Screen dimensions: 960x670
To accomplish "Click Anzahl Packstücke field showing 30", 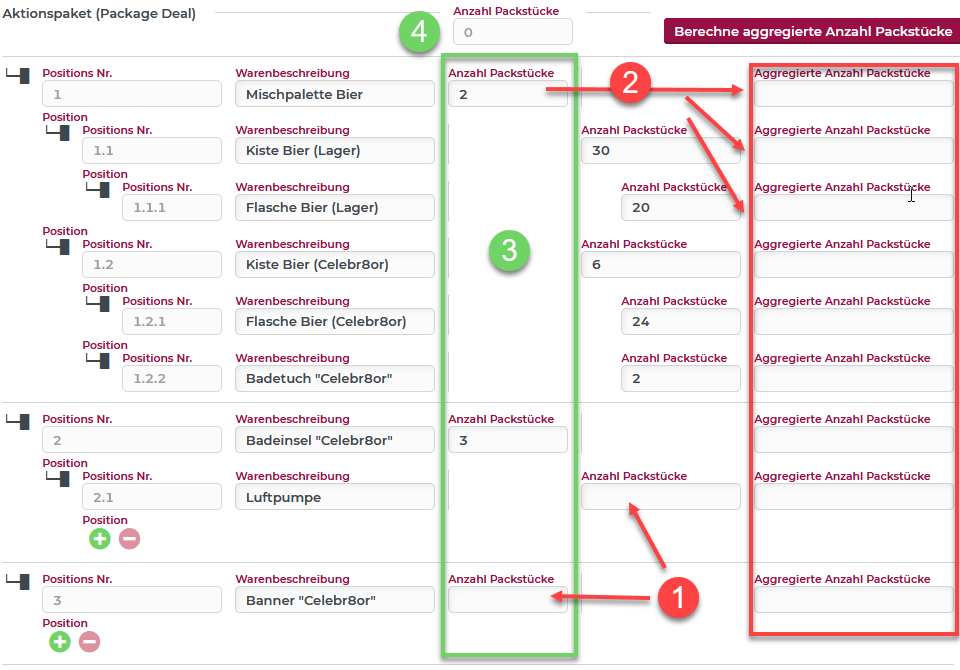I will (660, 151).
